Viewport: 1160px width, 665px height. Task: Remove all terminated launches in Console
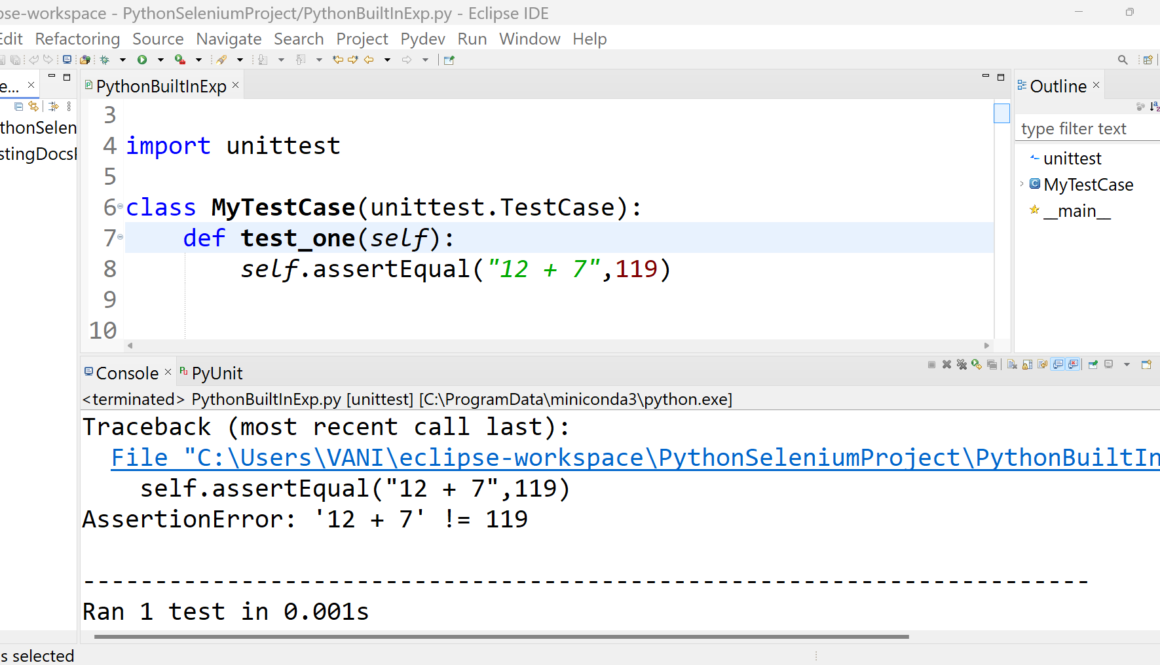pos(961,365)
